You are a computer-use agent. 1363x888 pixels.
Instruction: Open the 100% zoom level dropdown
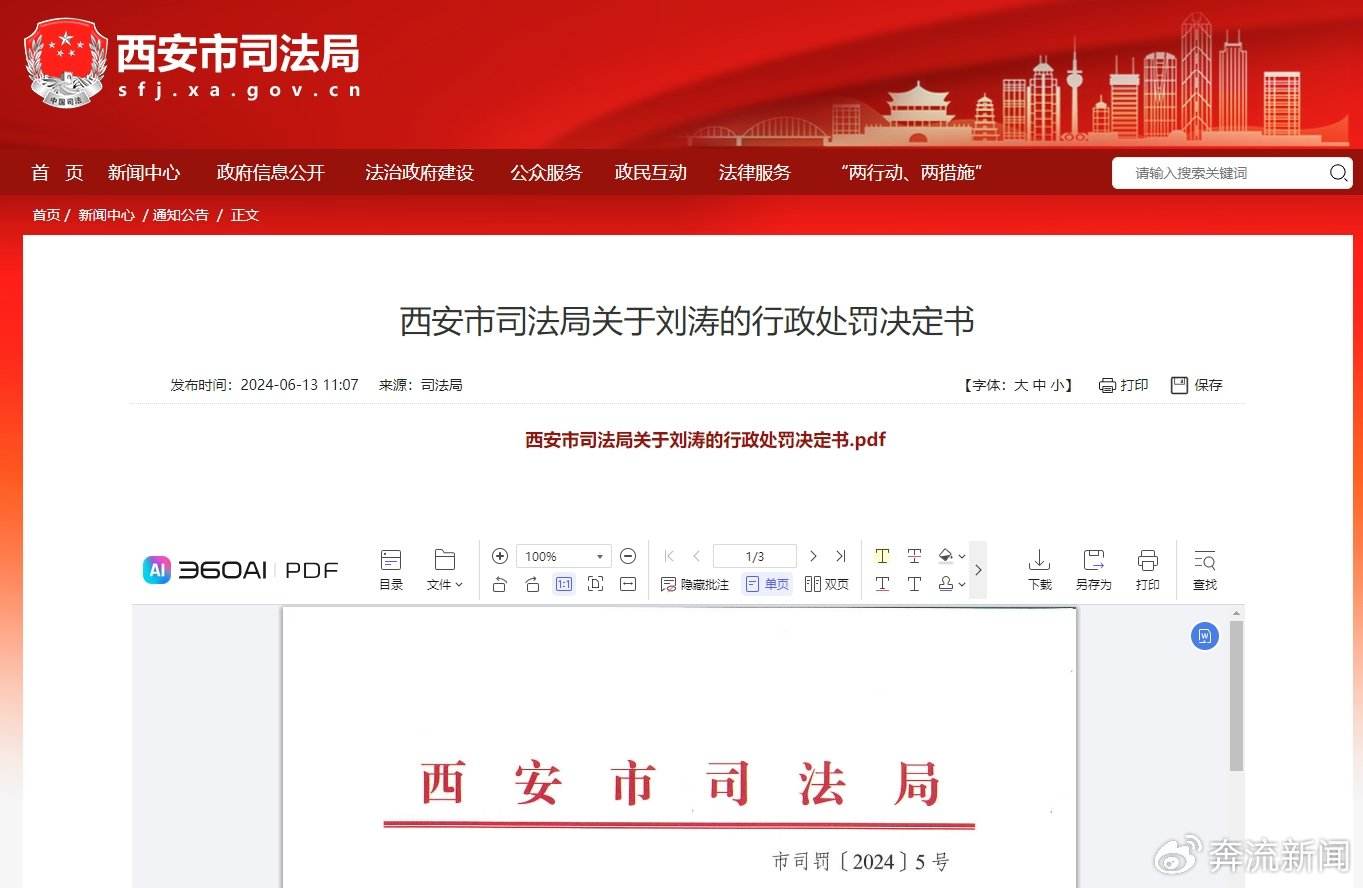pyautogui.click(x=563, y=556)
